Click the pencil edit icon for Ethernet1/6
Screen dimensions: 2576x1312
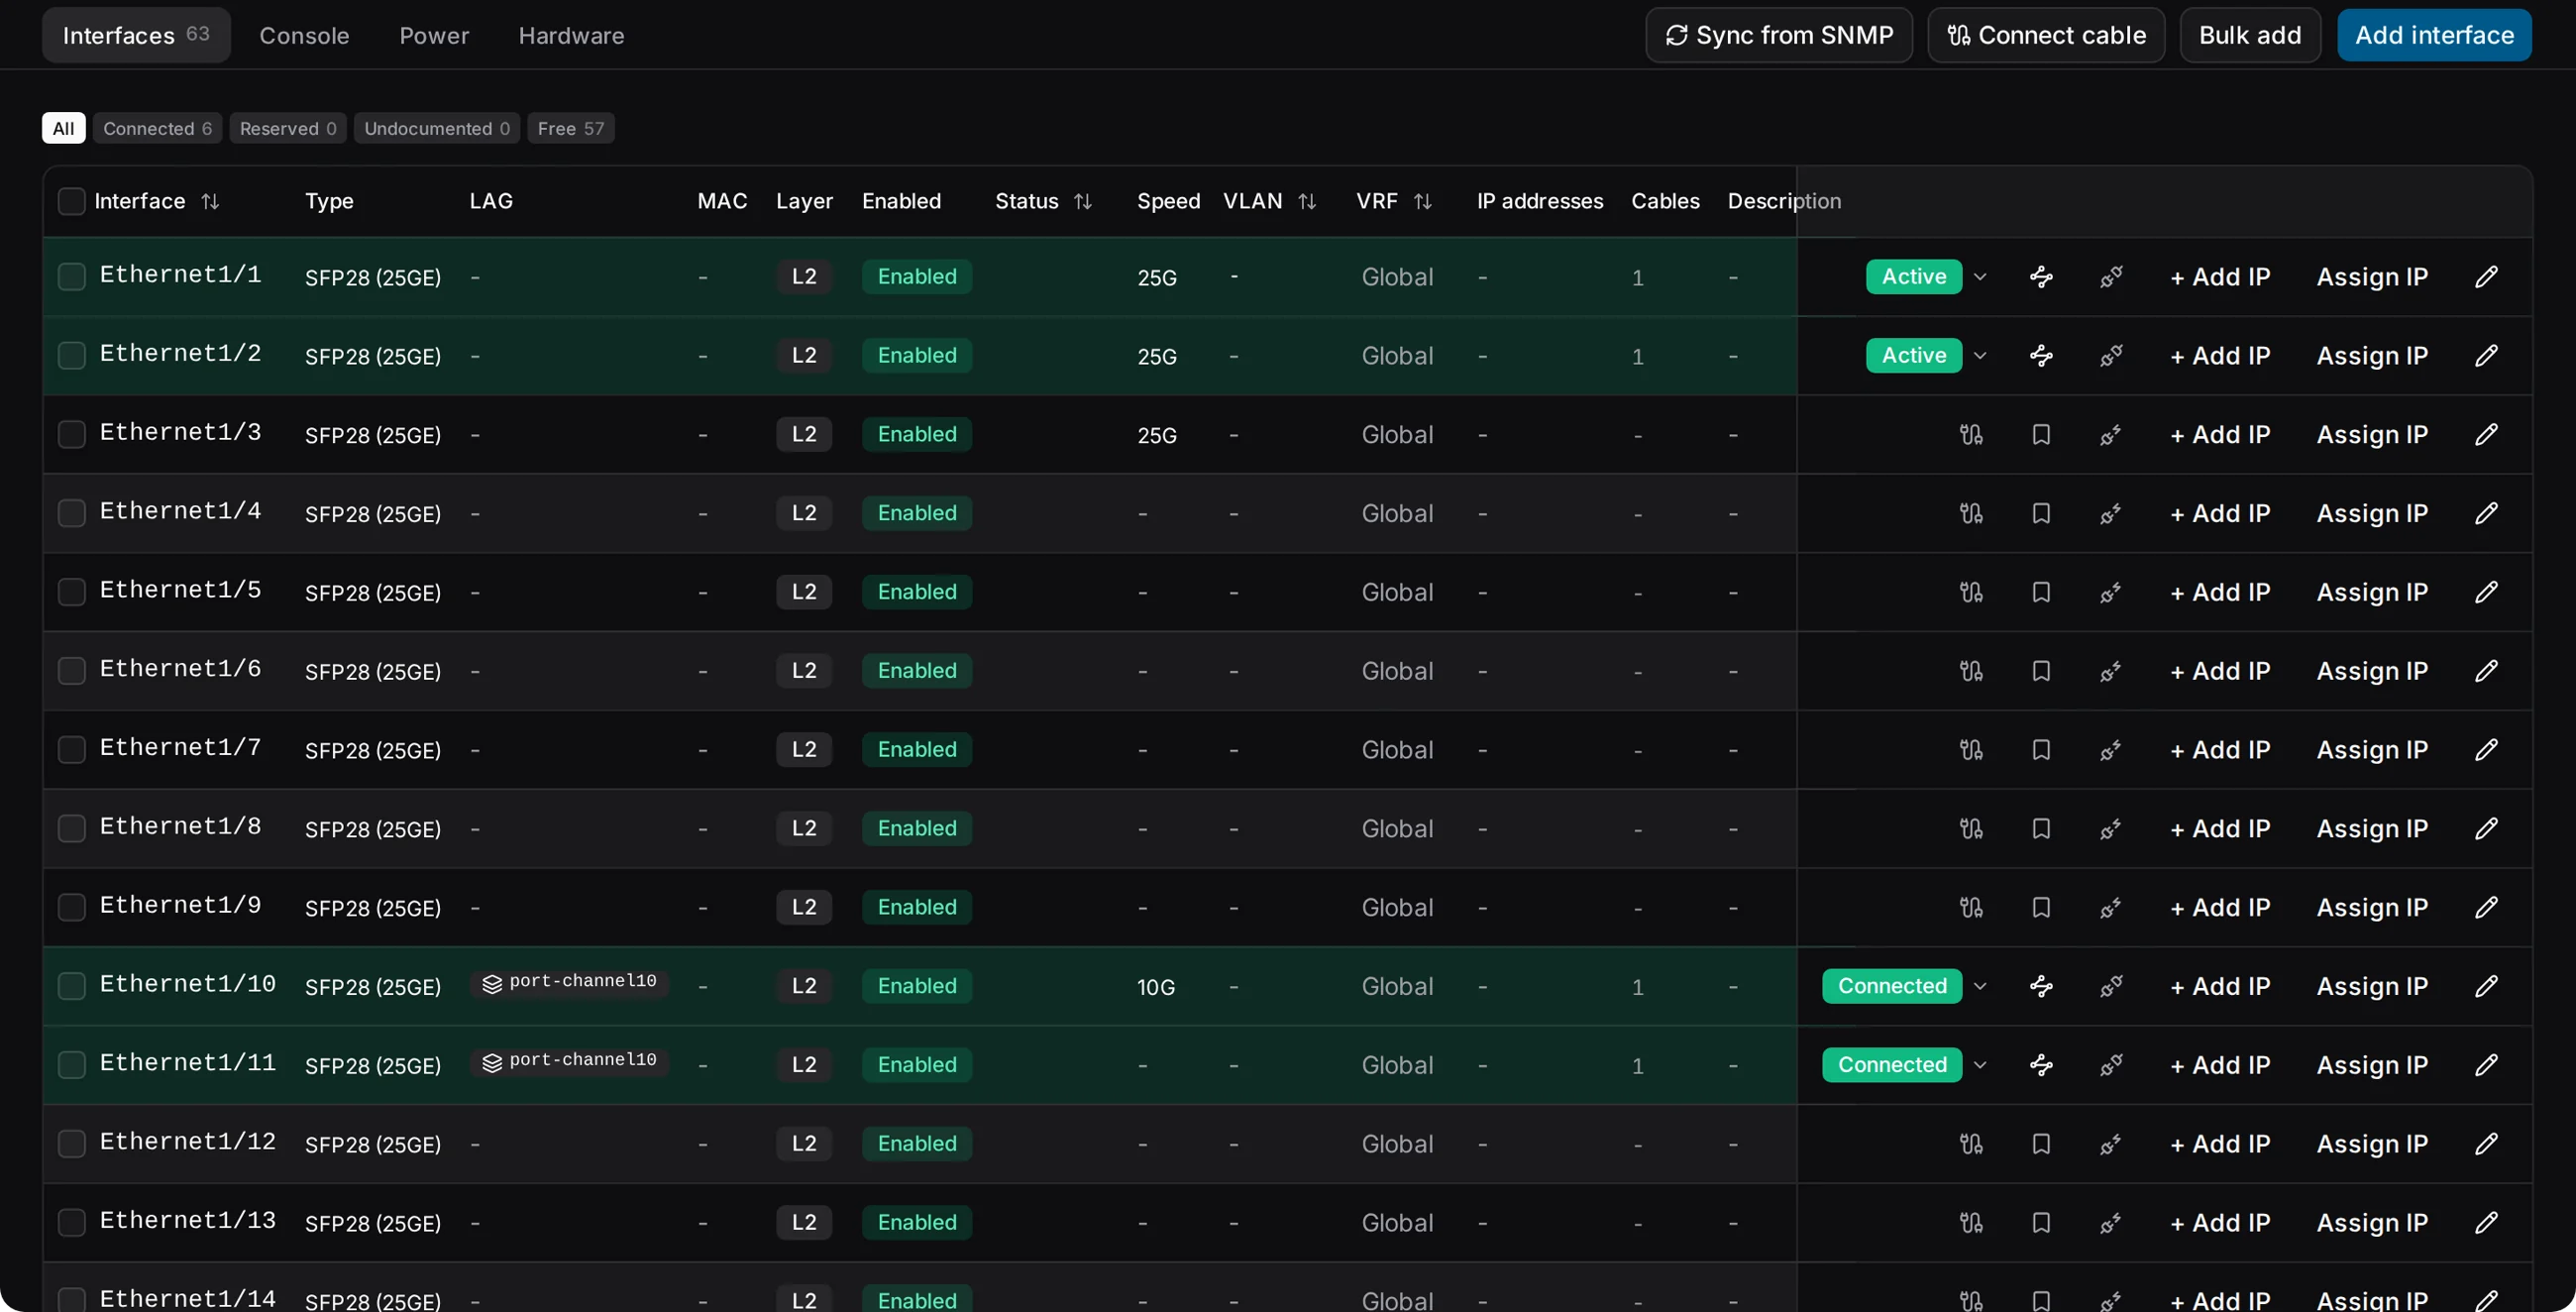pos(2486,671)
